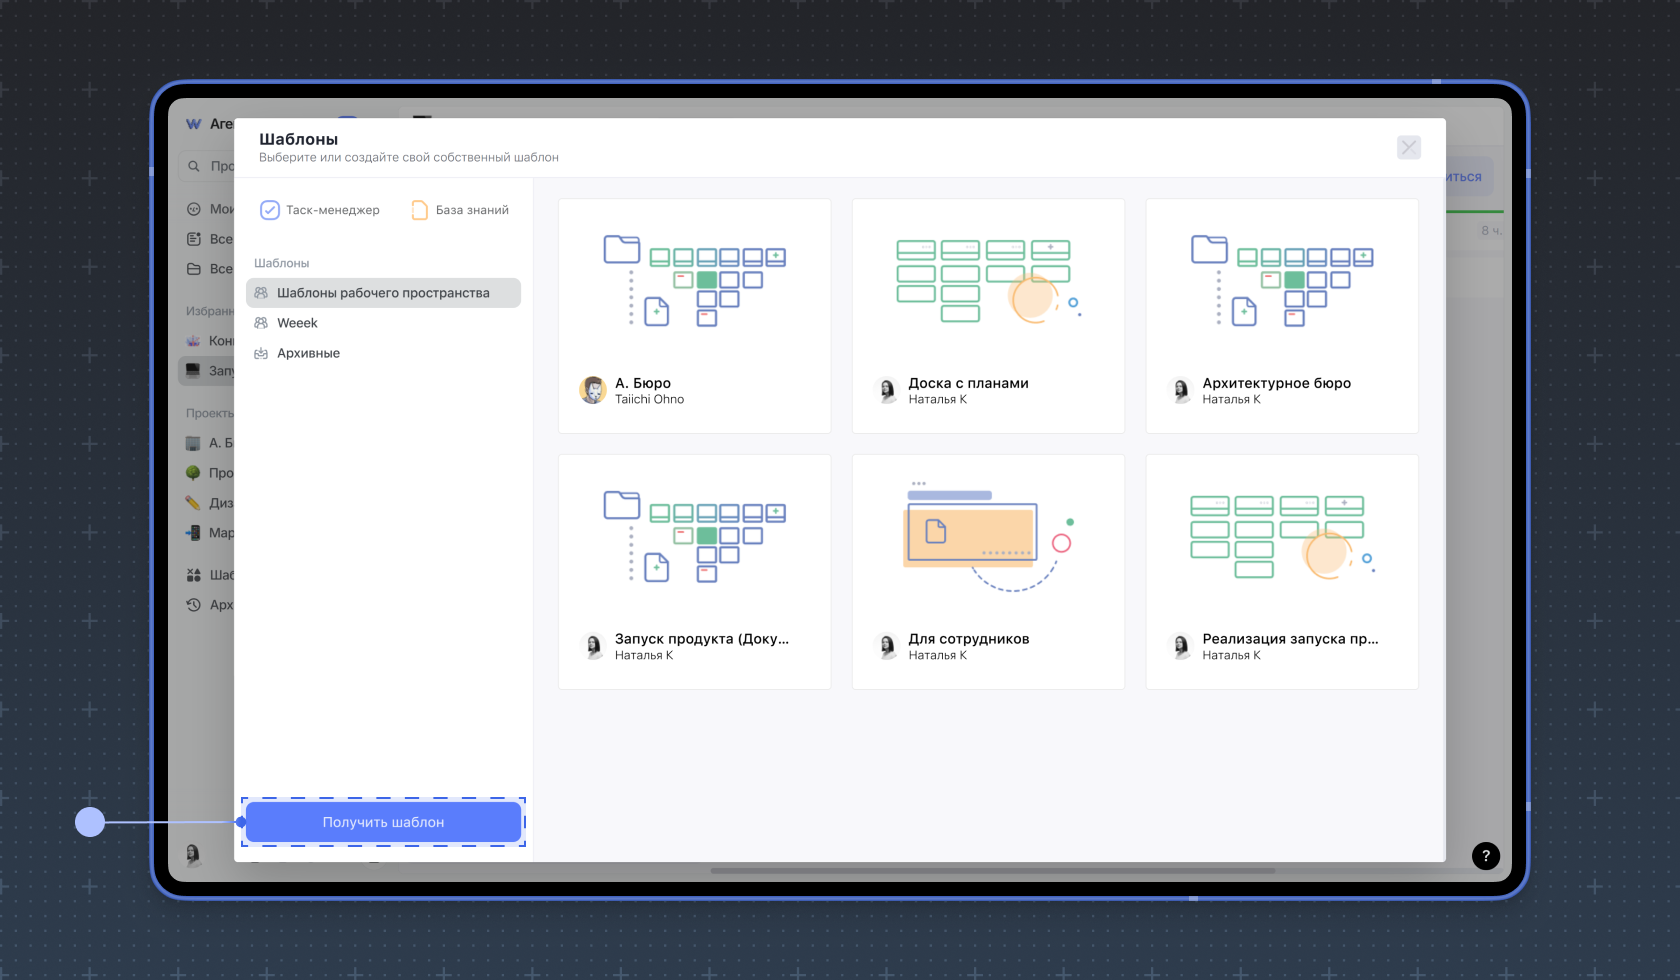
Task: Choose the Архитектурное бюро template
Action: coord(1282,316)
